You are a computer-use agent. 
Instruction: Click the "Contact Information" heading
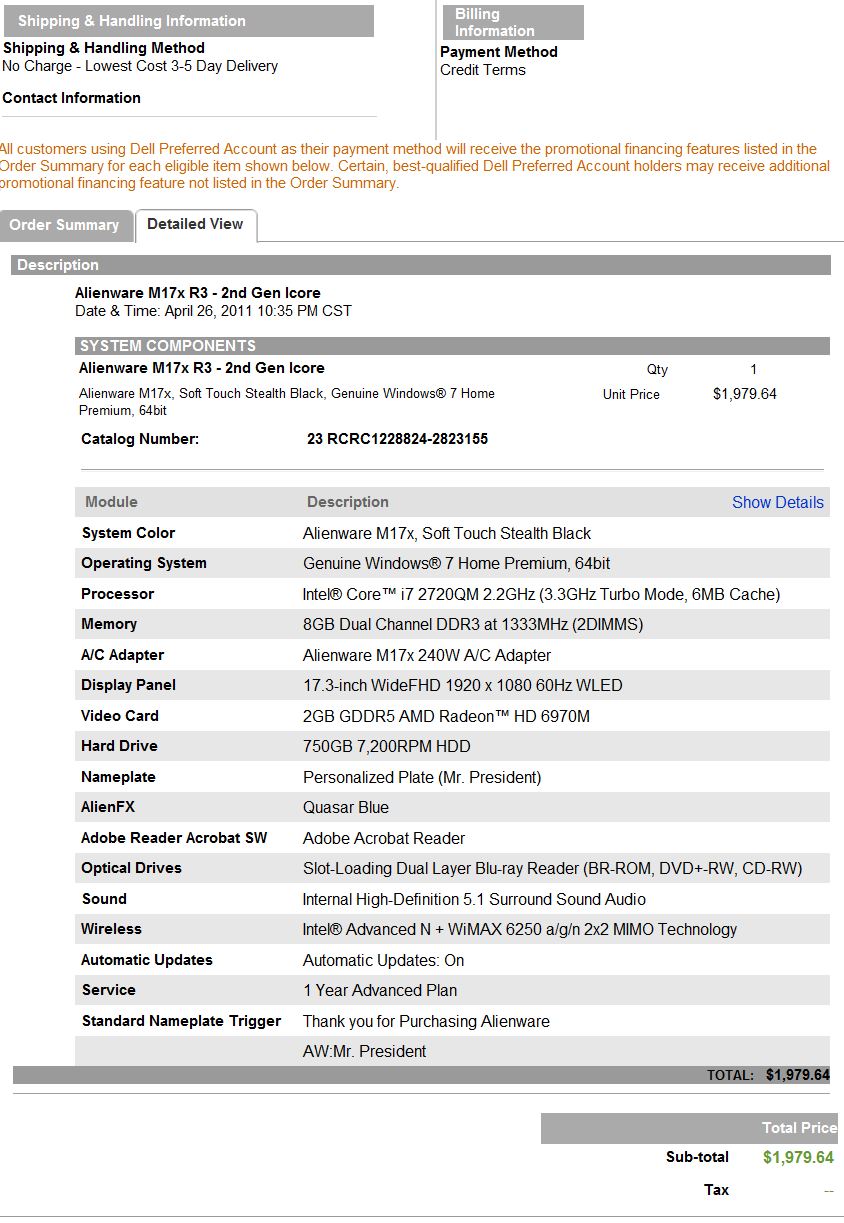tap(72, 98)
